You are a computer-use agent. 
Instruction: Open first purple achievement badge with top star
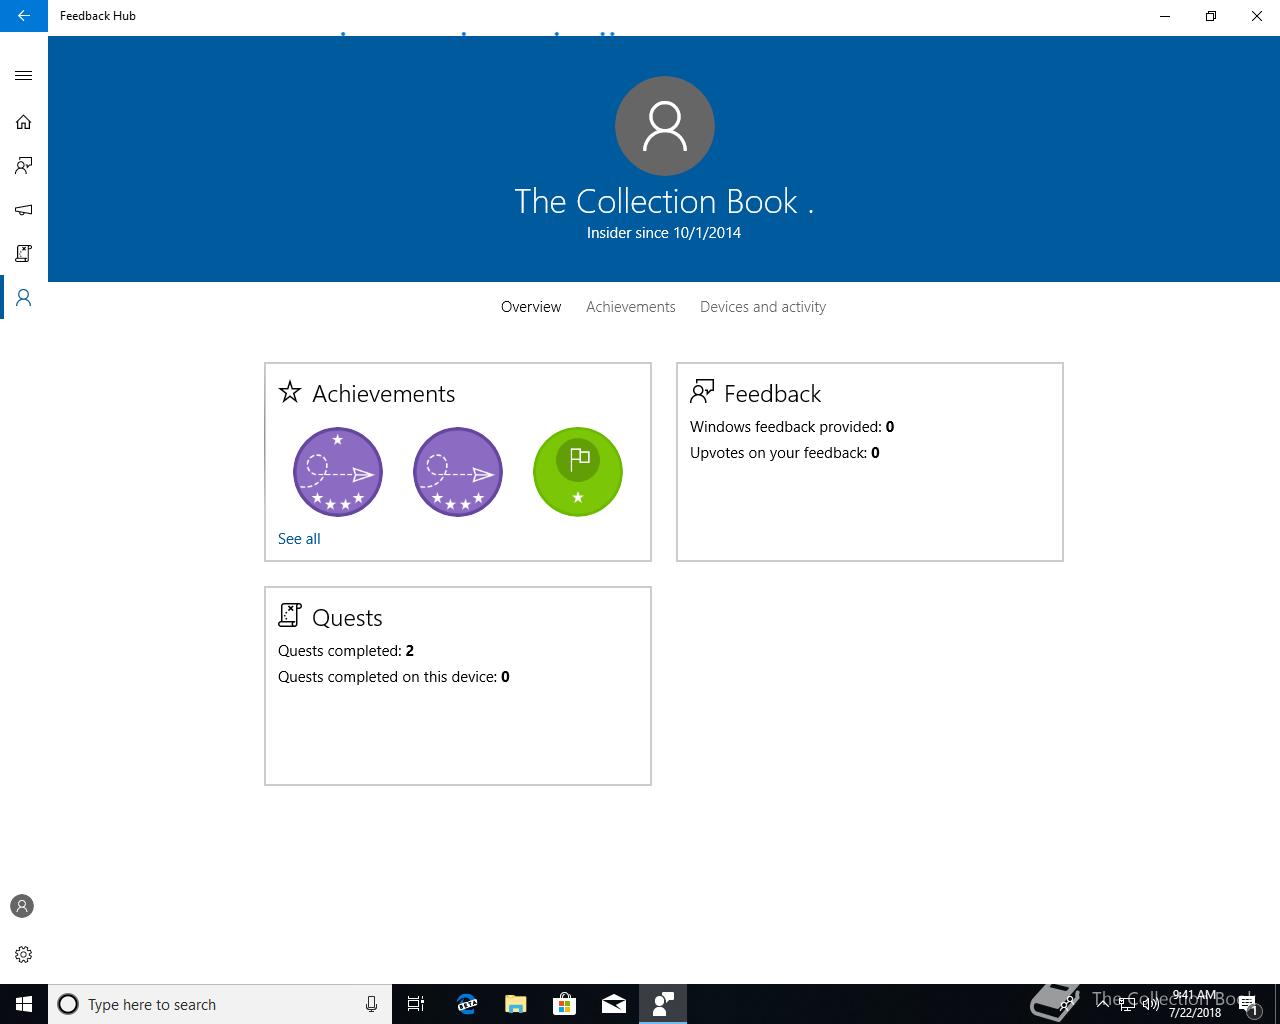tap(338, 472)
